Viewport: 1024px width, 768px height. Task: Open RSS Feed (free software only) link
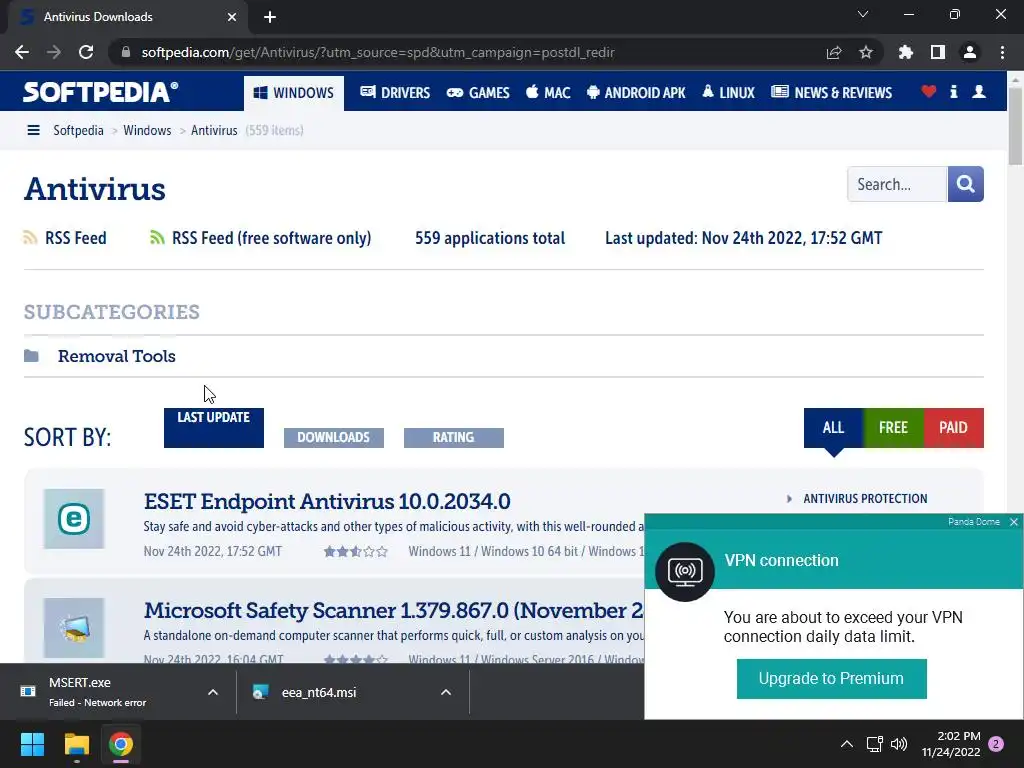(x=271, y=238)
